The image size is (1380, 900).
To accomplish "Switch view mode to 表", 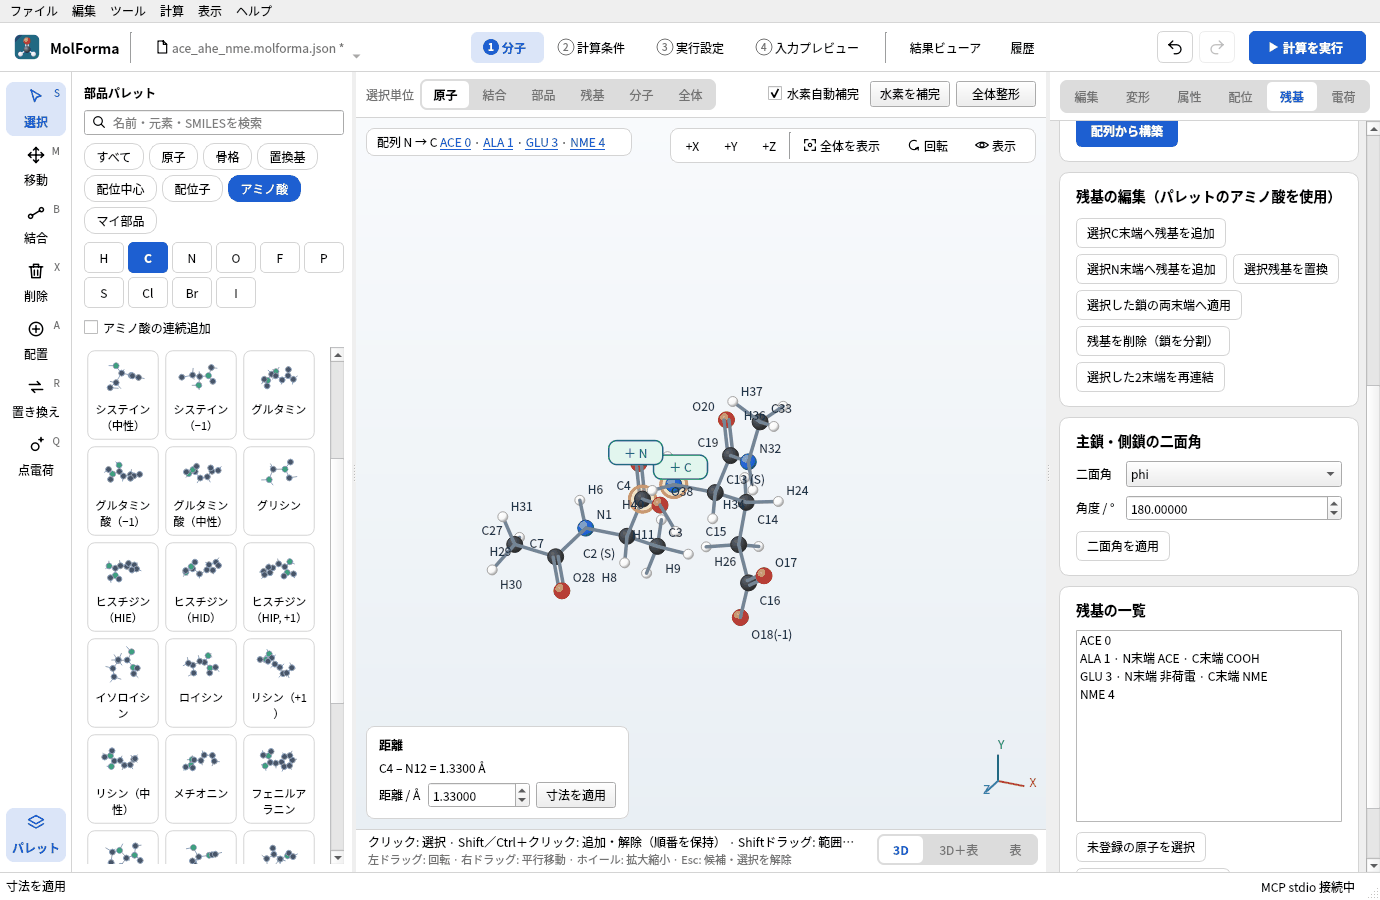I will 1015,850.
